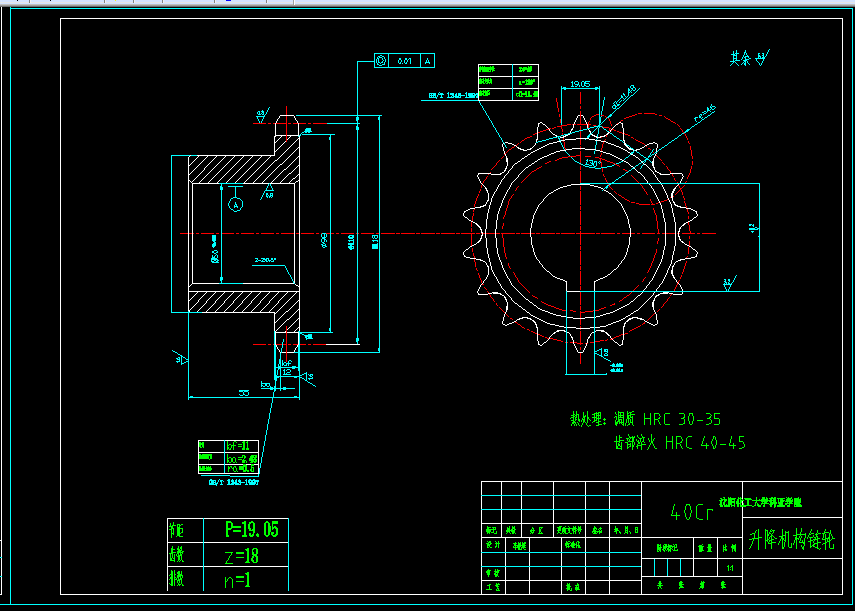Click the 19.05 dimension above the sprocket
Image resolution: width=855 pixels, height=611 pixels.
[580, 84]
